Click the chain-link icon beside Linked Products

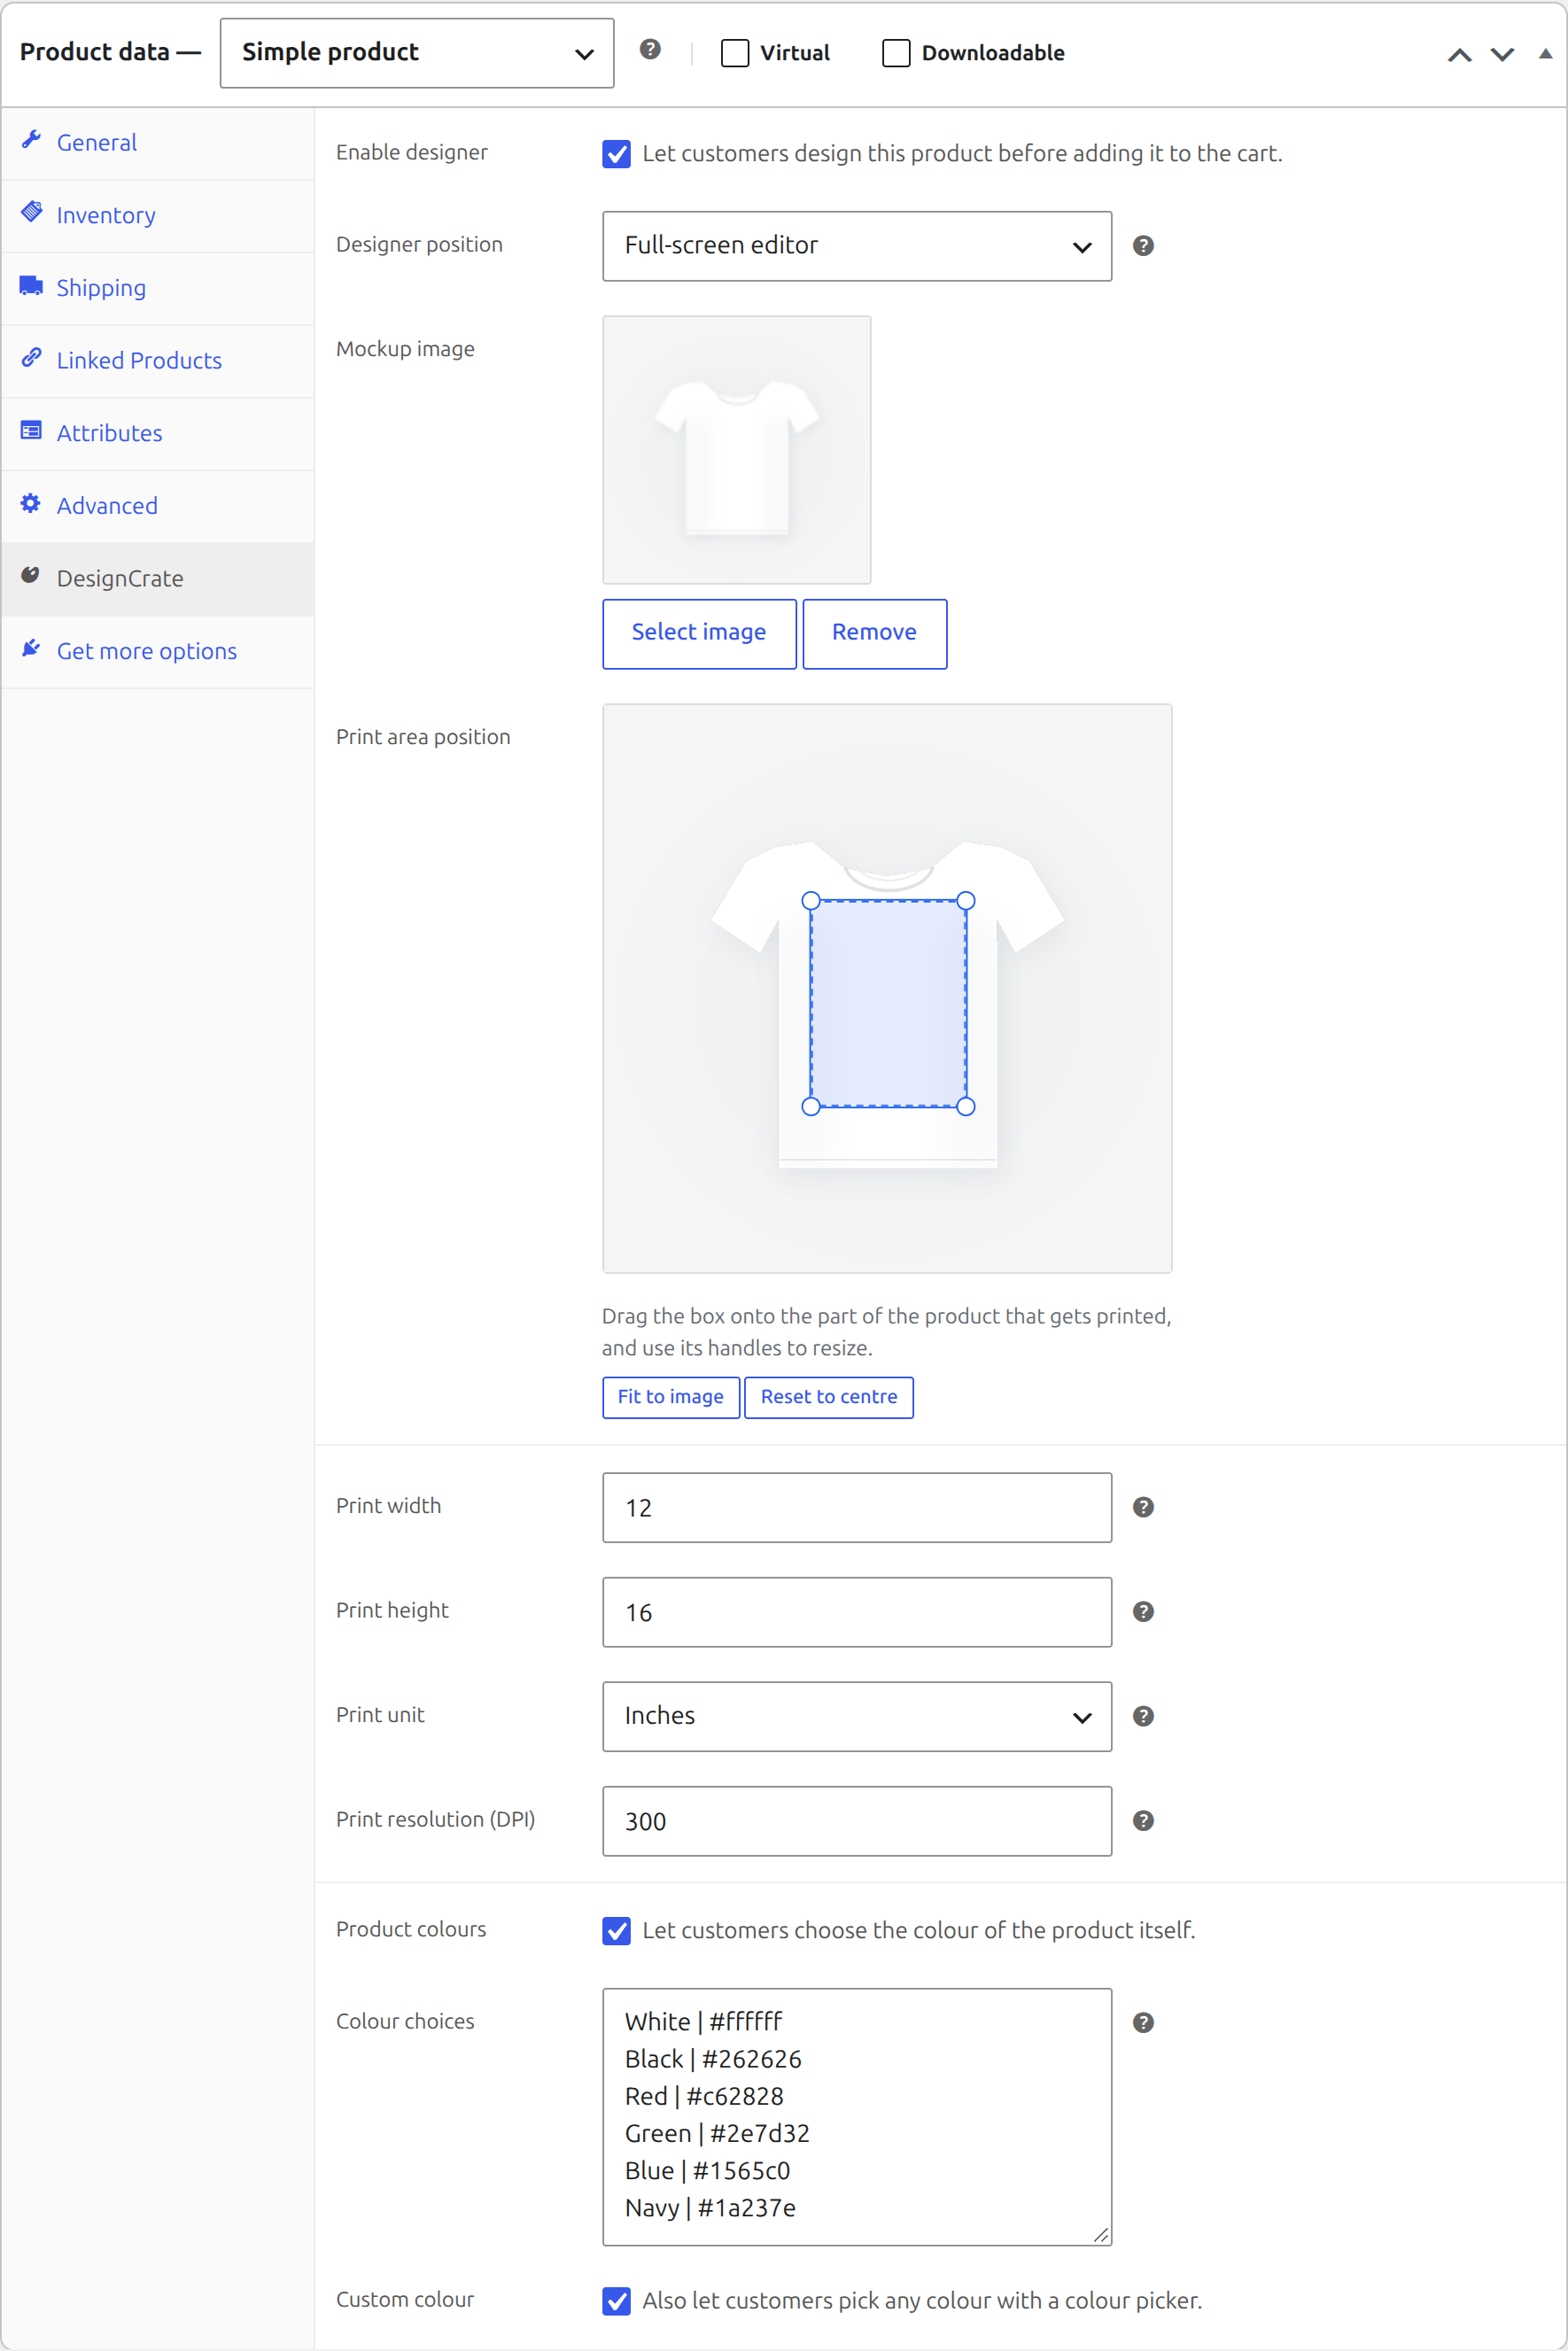[31, 358]
